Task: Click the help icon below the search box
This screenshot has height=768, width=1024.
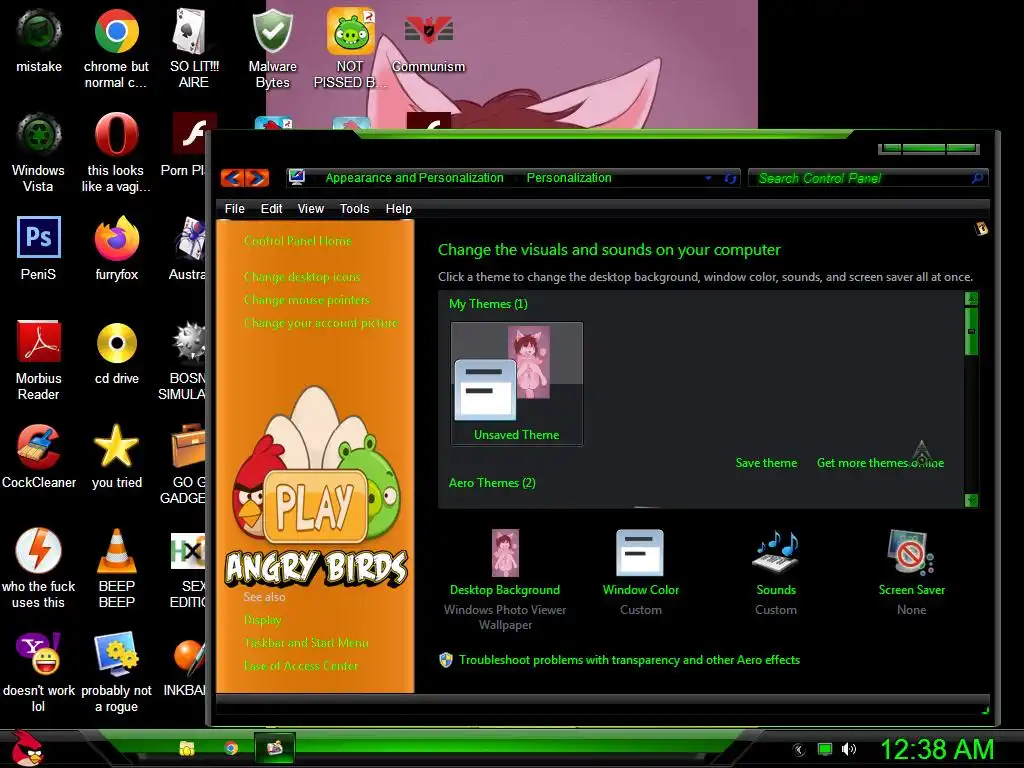Action: pos(981,229)
